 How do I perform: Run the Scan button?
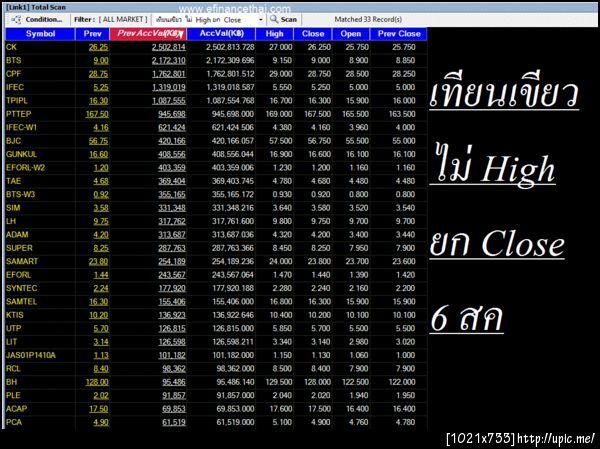tap(284, 20)
